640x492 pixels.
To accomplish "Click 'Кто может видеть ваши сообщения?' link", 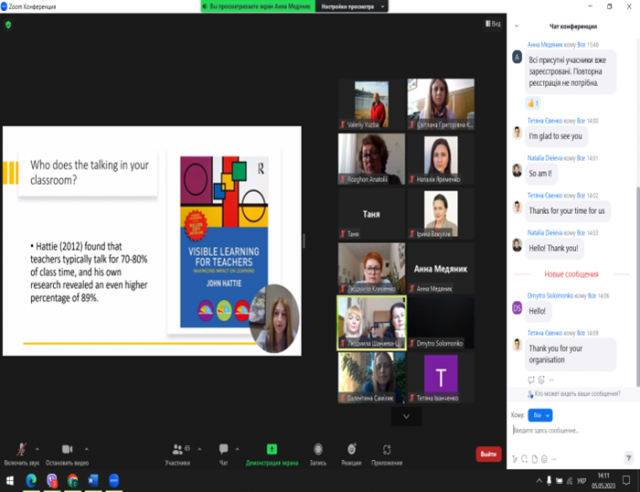I will coord(577,394).
